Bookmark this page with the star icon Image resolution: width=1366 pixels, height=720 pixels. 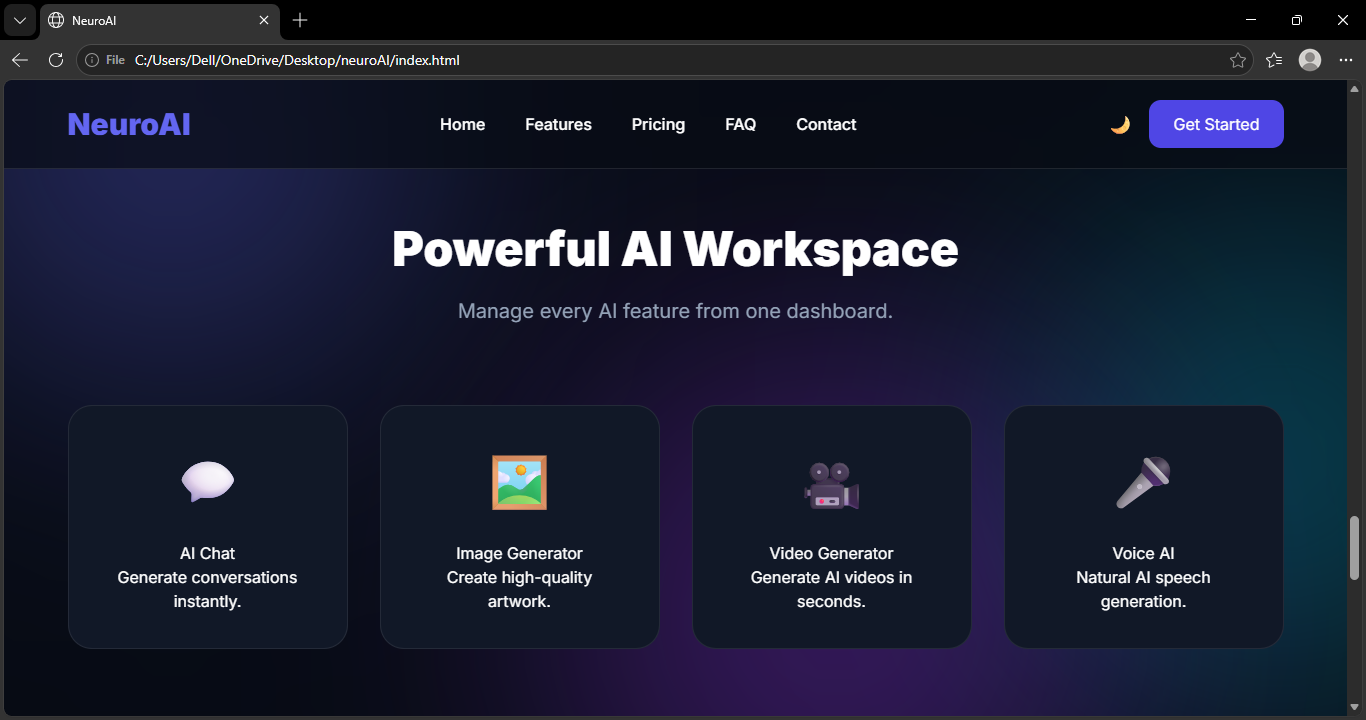pos(1238,60)
